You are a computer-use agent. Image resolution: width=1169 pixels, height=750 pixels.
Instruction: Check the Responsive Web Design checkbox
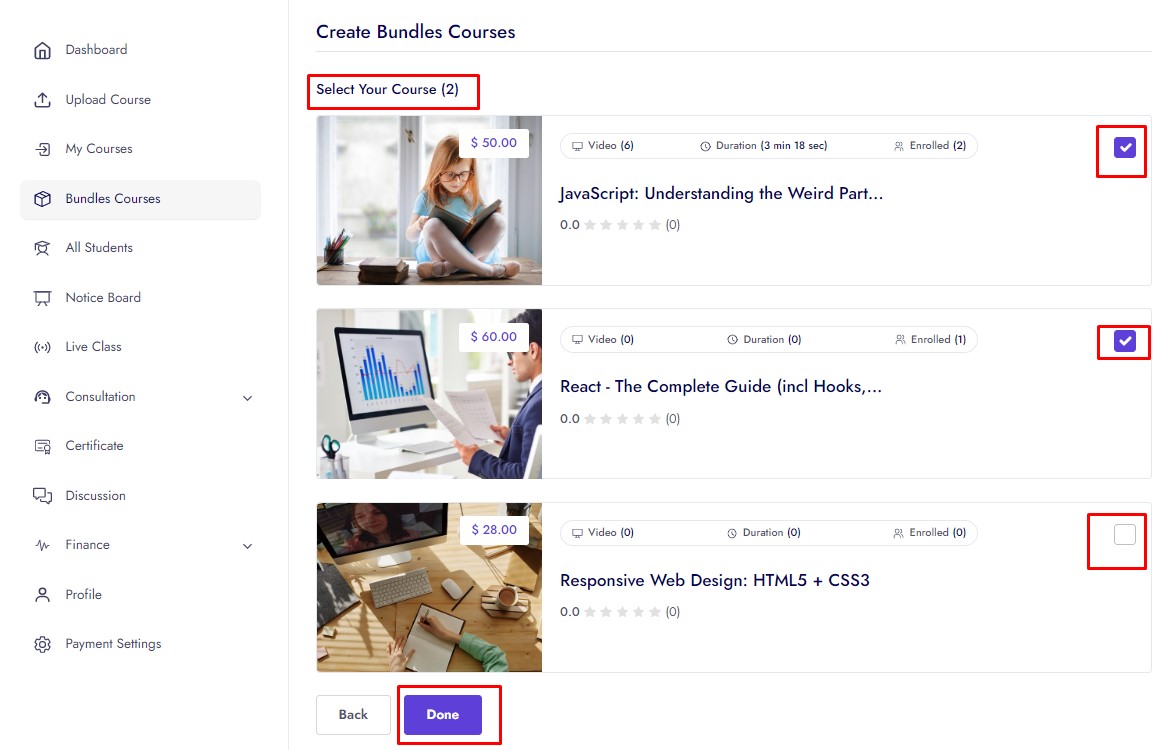point(1125,535)
